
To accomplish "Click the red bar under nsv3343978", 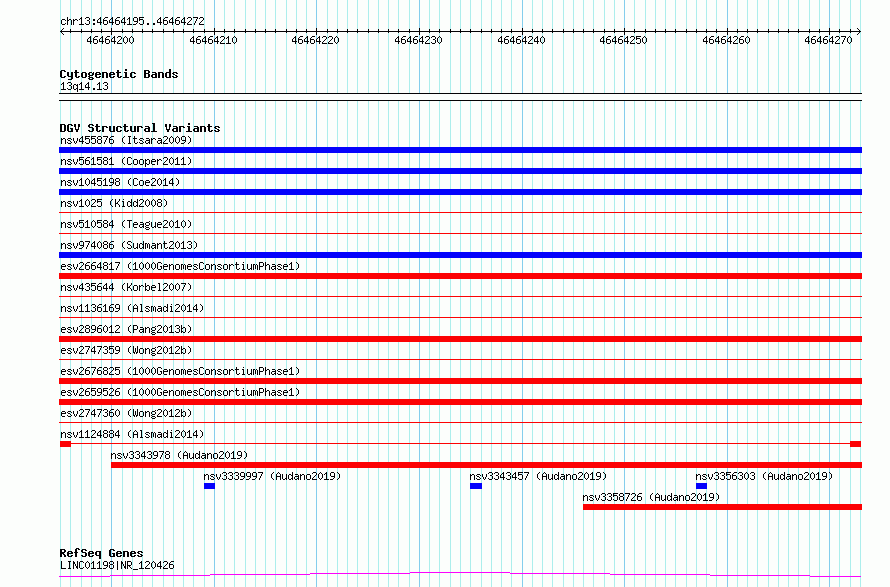I will tap(486, 465).
